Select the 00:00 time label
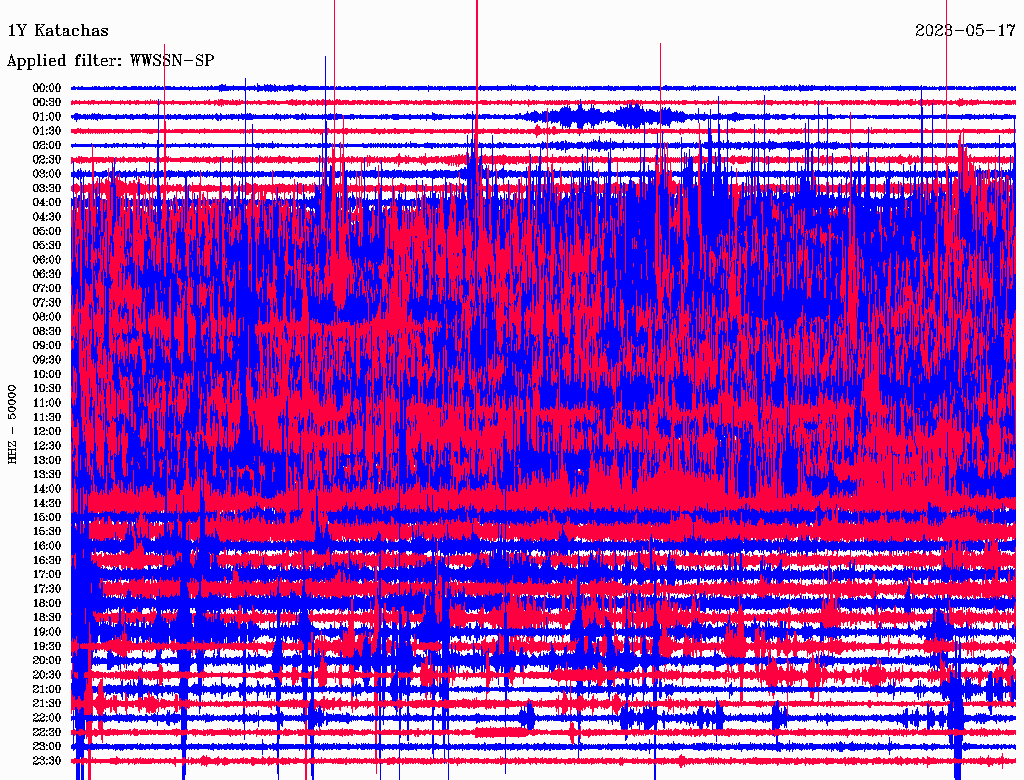The height and width of the screenshot is (780, 1024). point(47,88)
